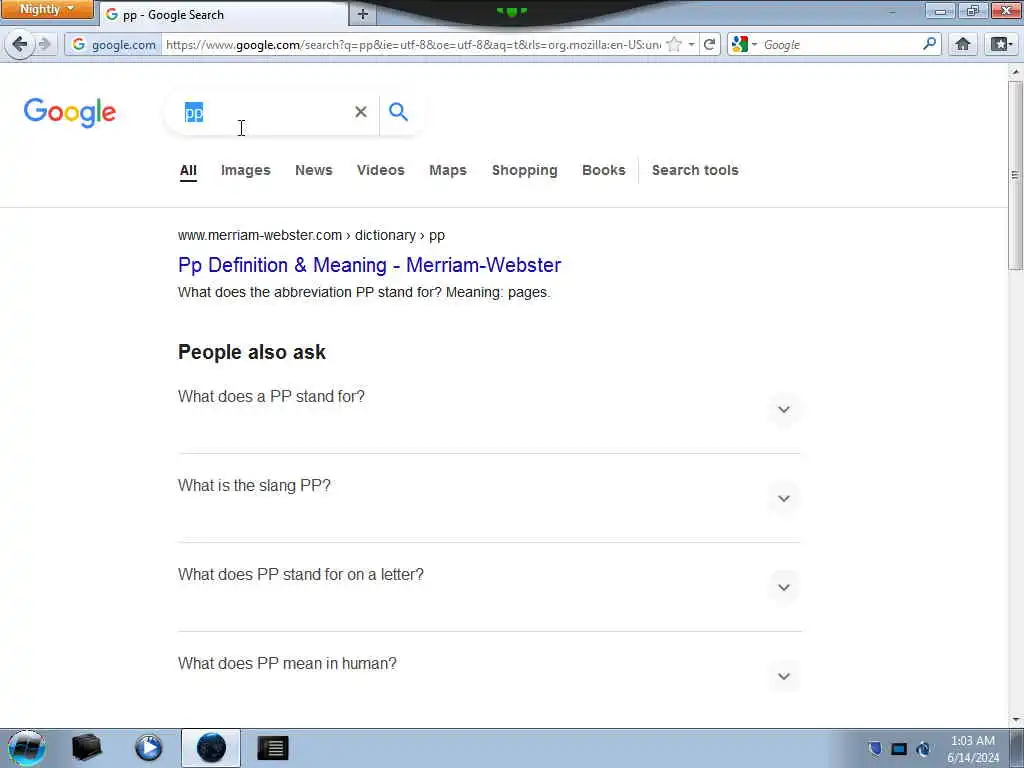Open the Bookmarks menu toolbar icon
The image size is (1024, 768).
pos(1000,44)
